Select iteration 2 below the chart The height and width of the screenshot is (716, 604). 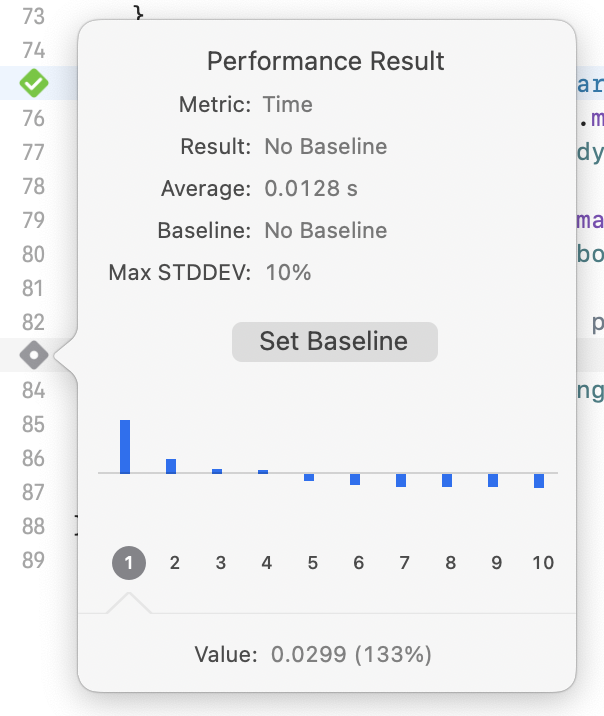[x=175, y=563]
